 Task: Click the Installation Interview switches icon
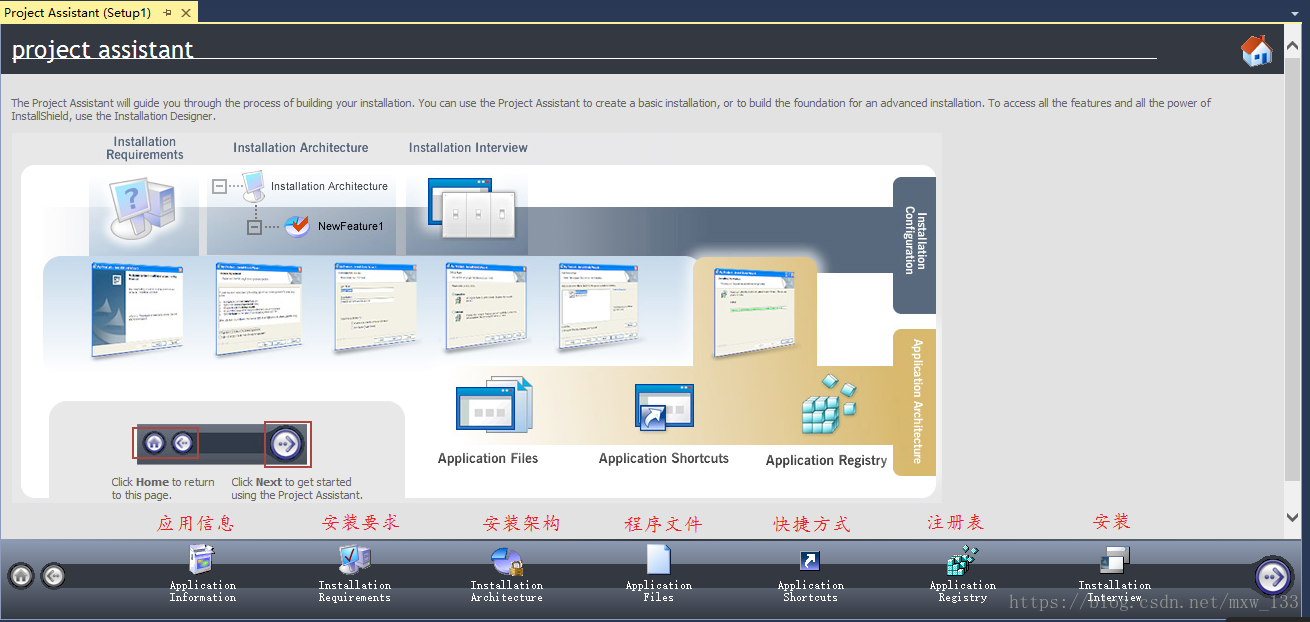pos(472,208)
